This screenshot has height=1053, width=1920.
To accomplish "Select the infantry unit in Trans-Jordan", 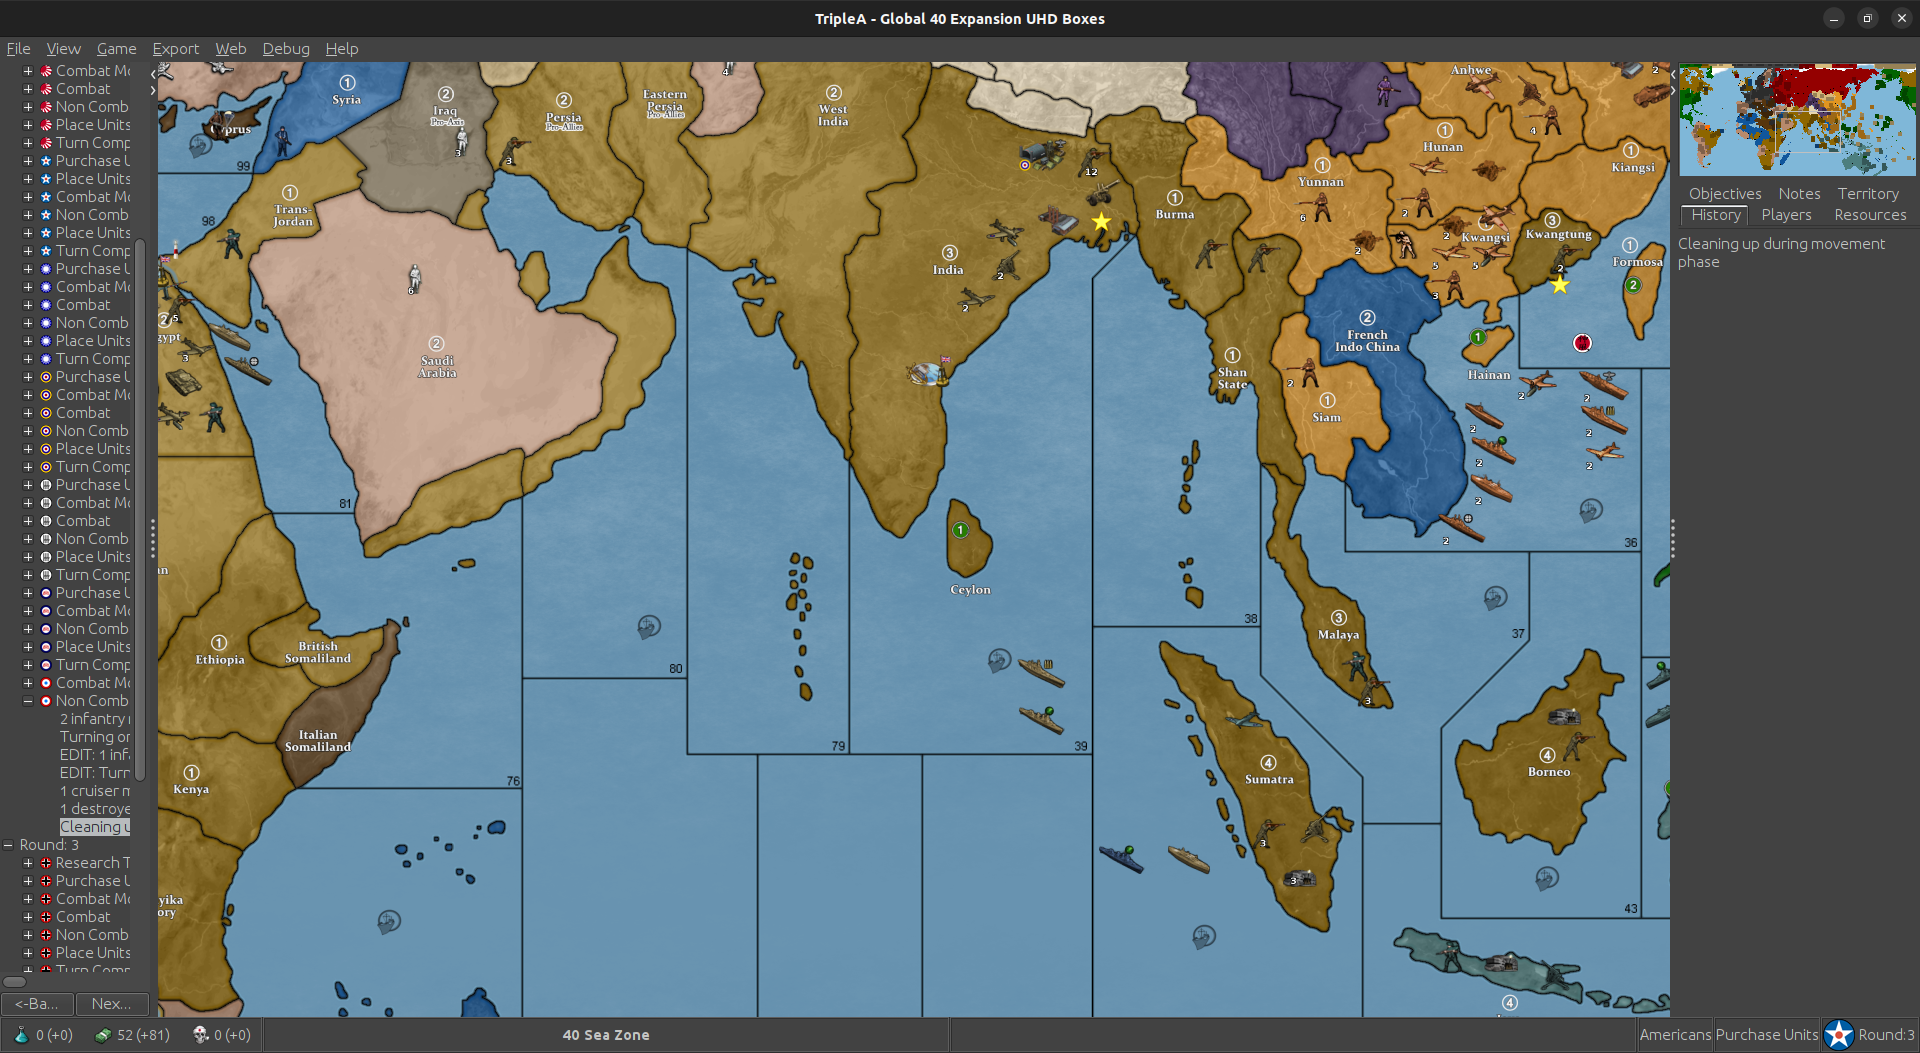I will point(232,243).
